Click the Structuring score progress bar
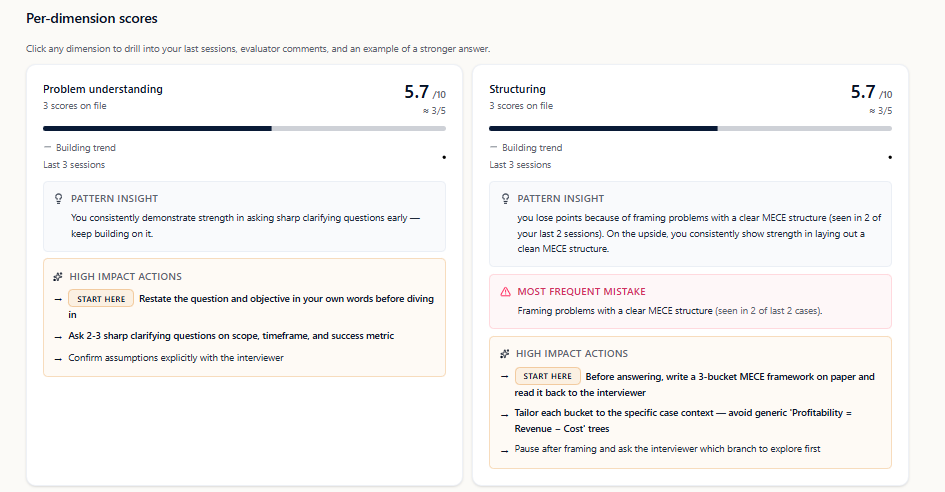945x492 pixels. pos(690,128)
